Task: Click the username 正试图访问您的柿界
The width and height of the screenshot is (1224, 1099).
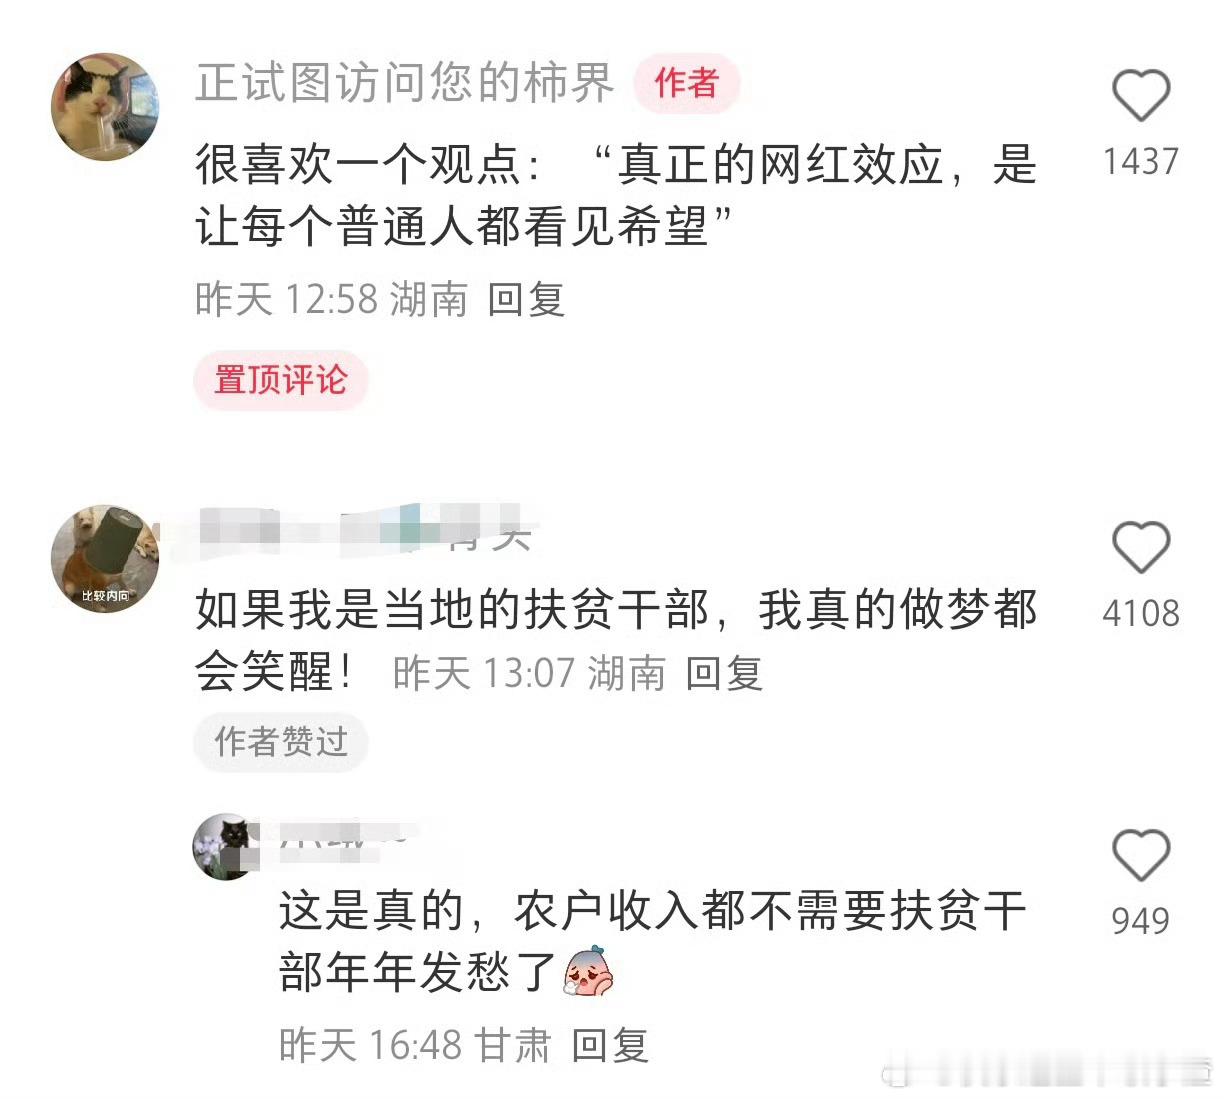Action: click(404, 83)
